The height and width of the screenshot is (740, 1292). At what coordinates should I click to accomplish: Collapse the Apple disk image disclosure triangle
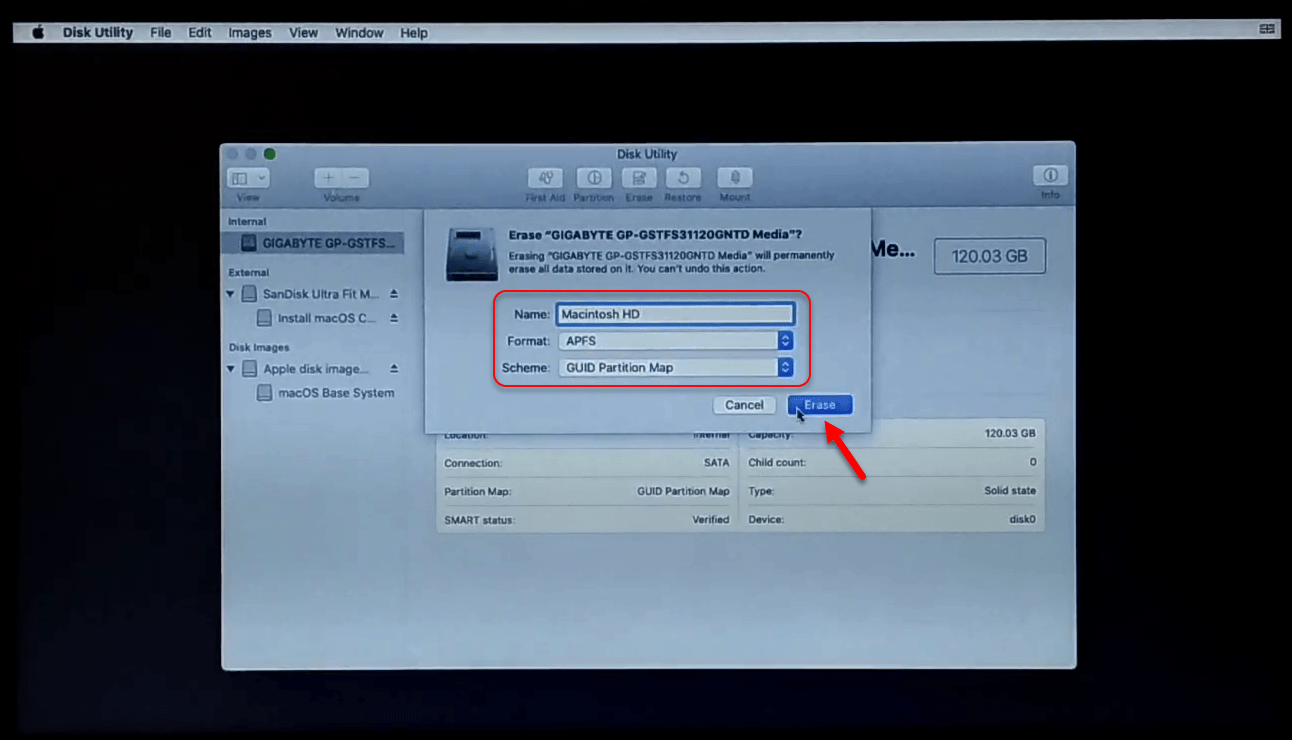tap(231, 369)
